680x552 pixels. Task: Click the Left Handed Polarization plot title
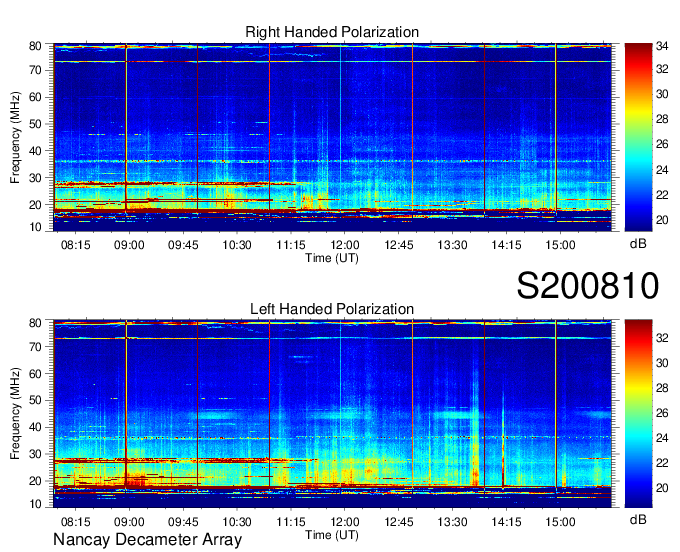coord(332,309)
